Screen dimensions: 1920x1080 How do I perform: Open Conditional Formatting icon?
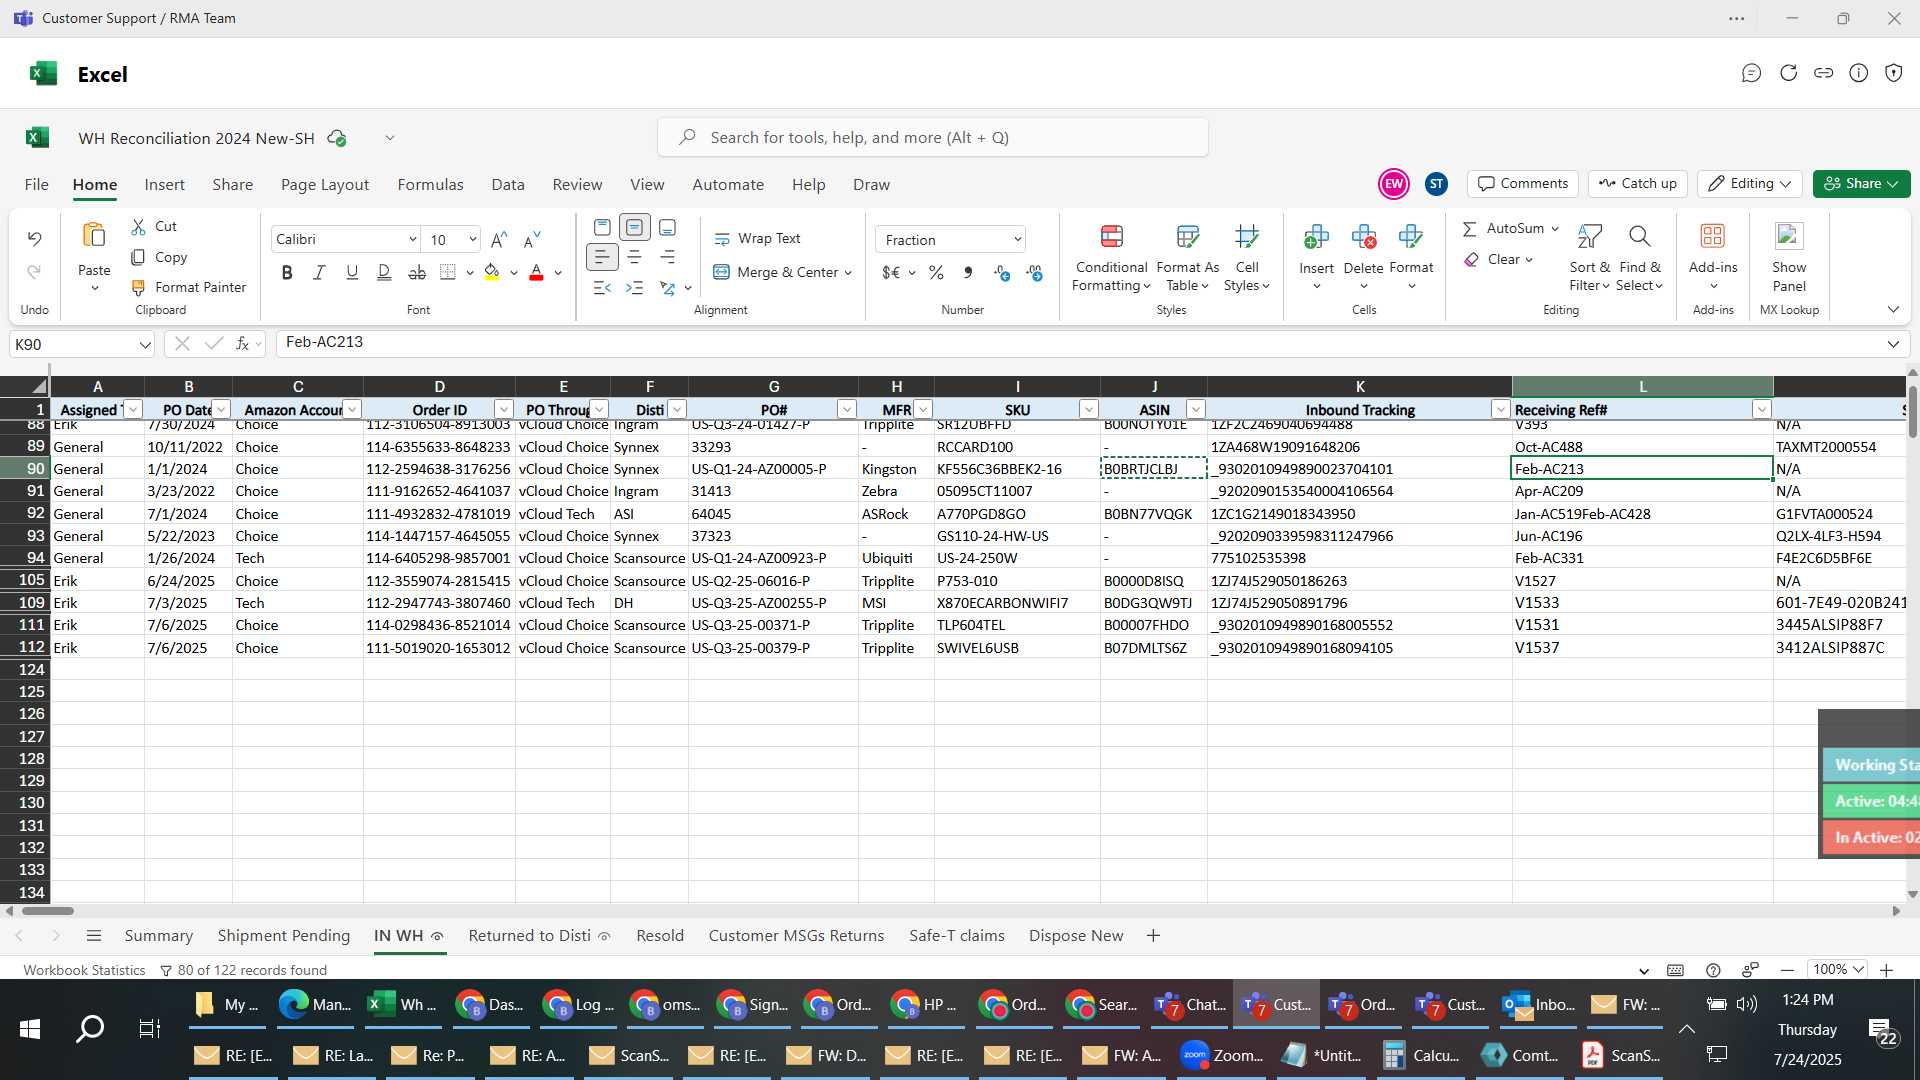1111,237
